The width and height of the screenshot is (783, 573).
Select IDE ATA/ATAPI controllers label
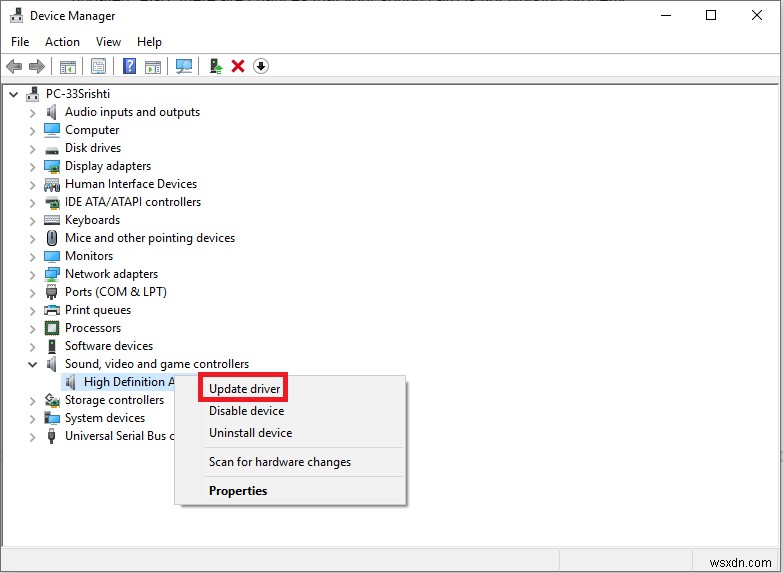point(133,202)
